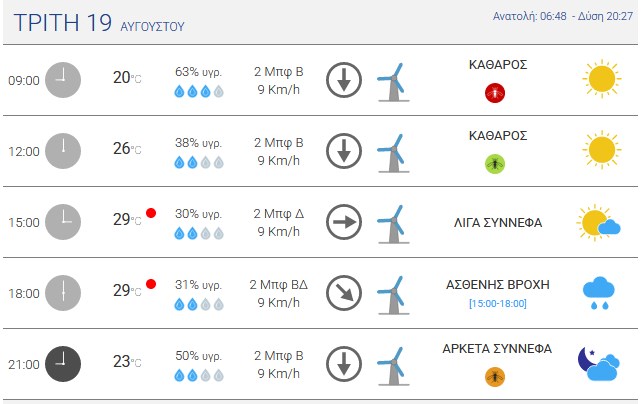The width and height of the screenshot is (642, 404).
Task: Open the [15:00-18:00] rain time link
Action: click(x=498, y=304)
